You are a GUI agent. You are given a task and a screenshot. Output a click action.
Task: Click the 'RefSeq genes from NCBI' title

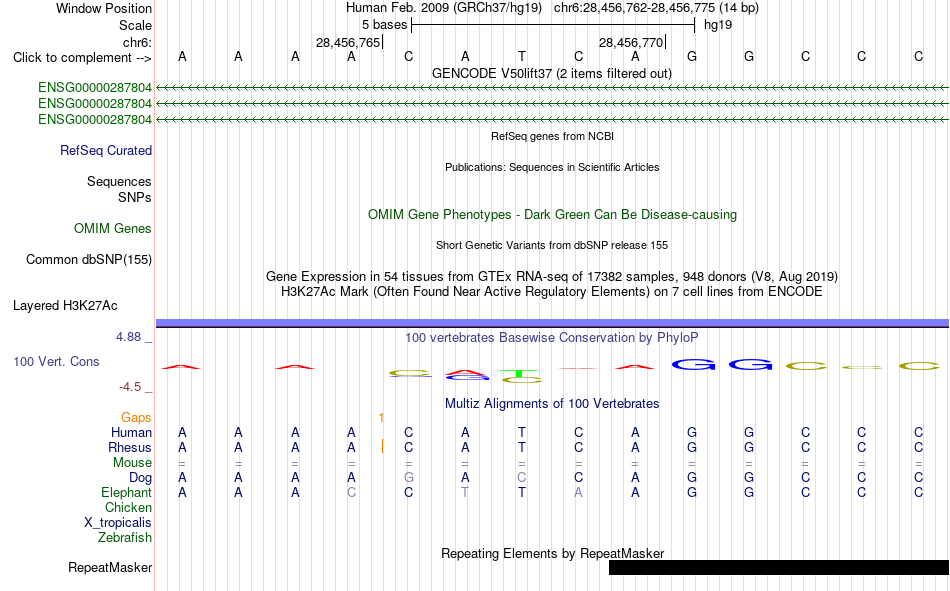(552, 136)
